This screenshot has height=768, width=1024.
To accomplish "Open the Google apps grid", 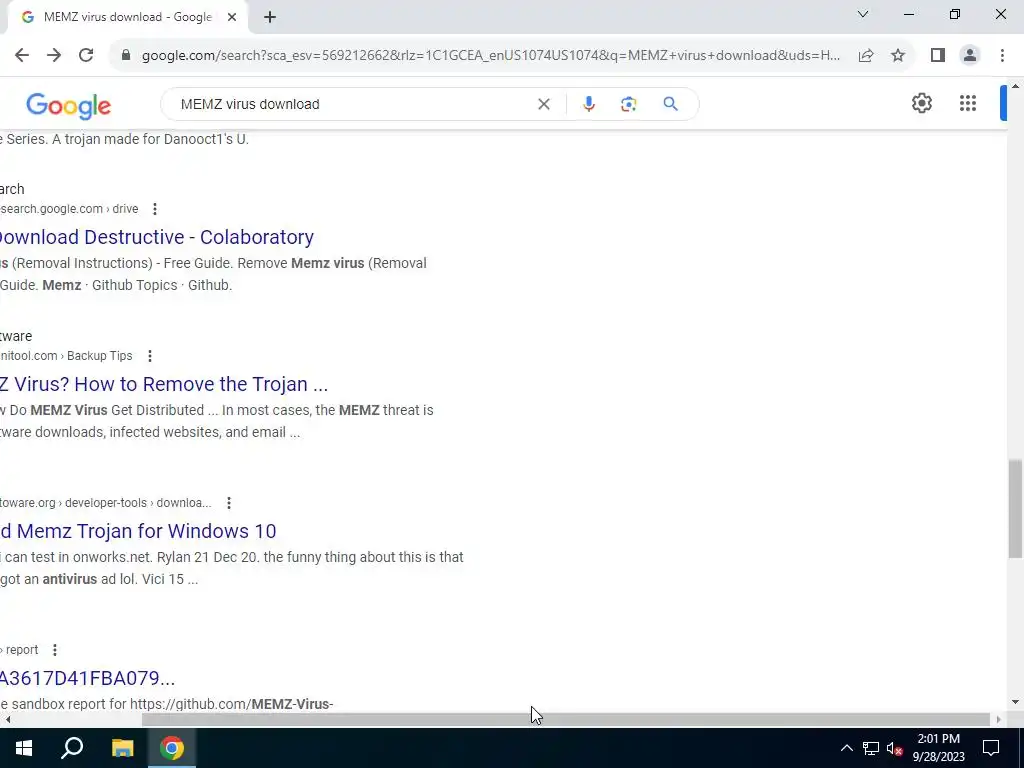I will (x=968, y=103).
